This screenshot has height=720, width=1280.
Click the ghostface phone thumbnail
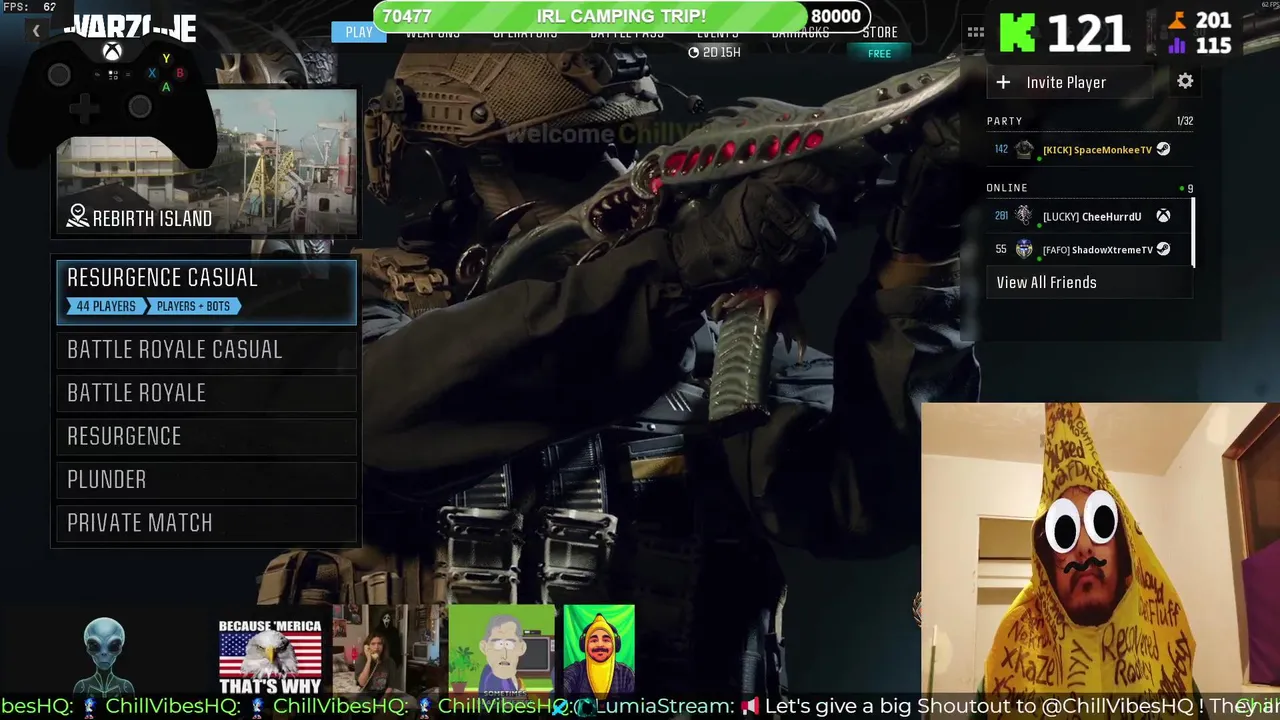(x=388, y=650)
